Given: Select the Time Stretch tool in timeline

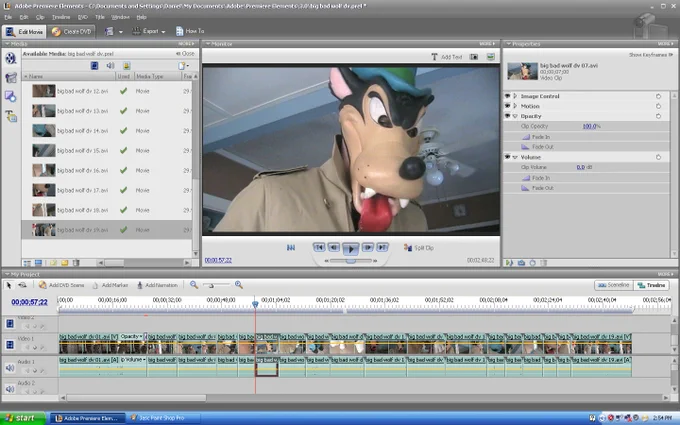Looking at the screenshot, I should (22, 285).
